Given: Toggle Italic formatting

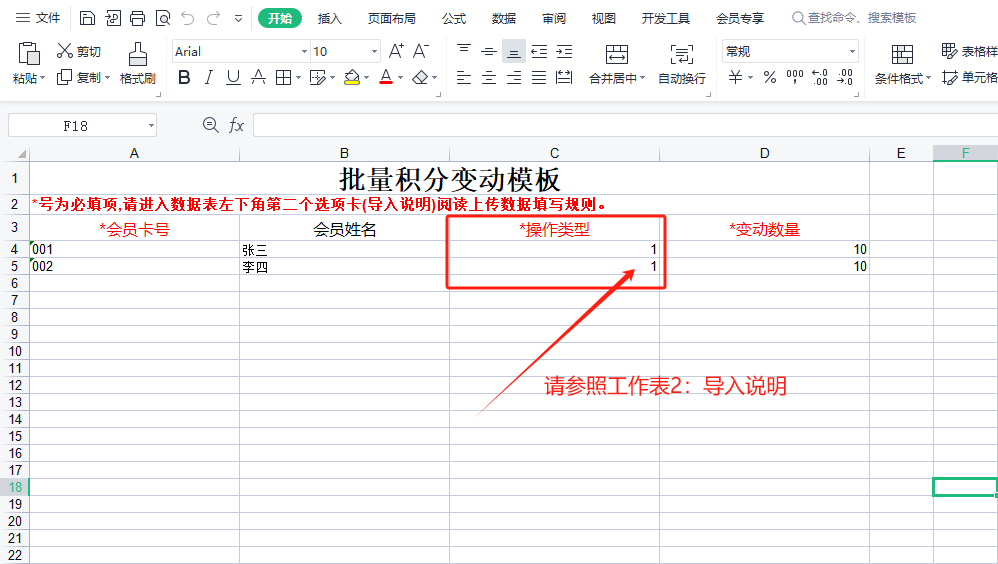Looking at the screenshot, I should click(x=208, y=77).
